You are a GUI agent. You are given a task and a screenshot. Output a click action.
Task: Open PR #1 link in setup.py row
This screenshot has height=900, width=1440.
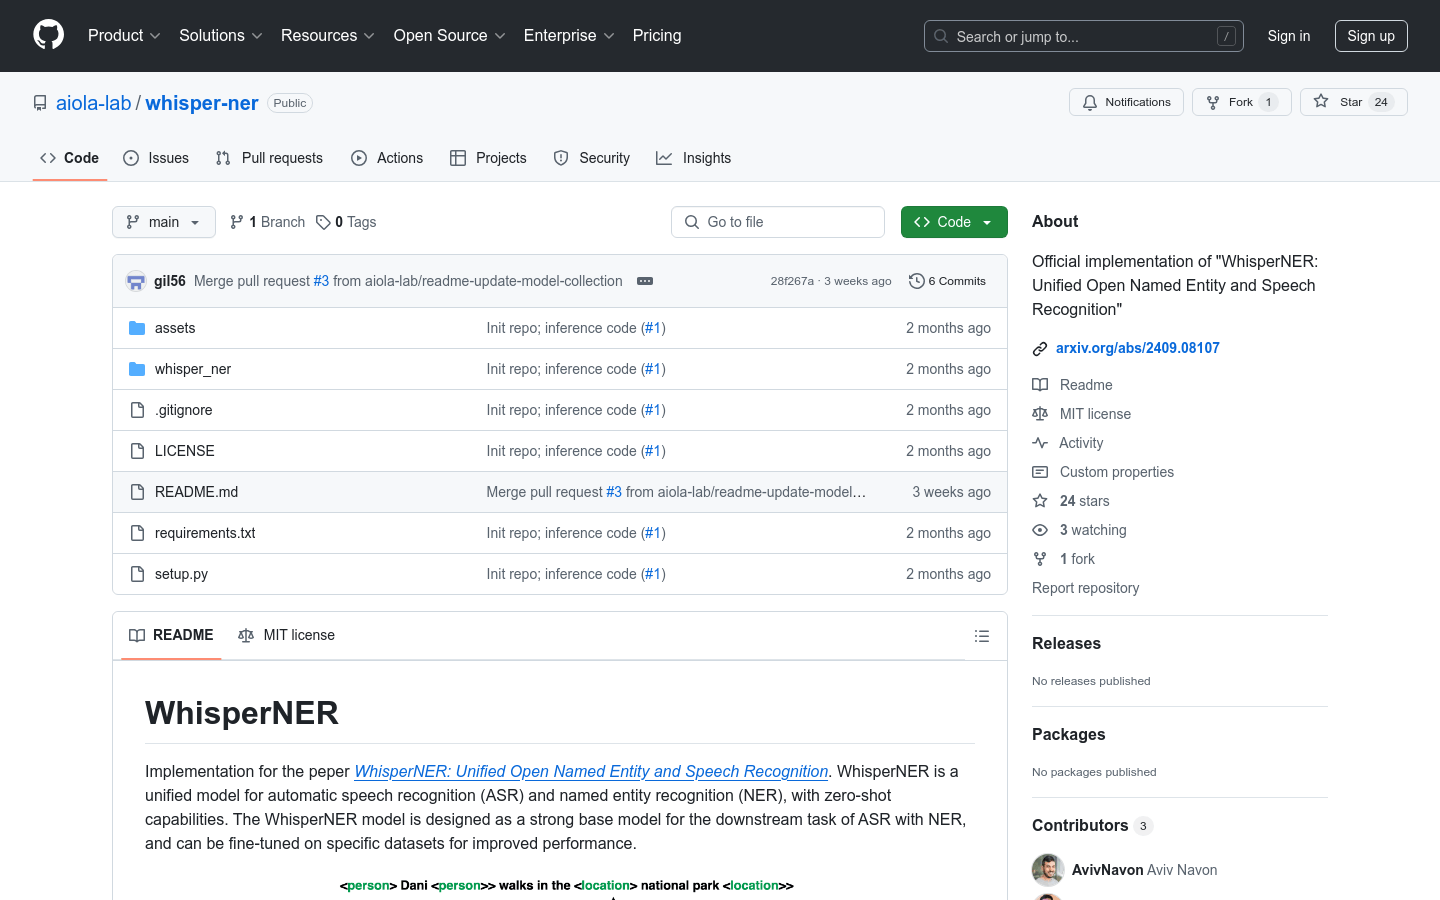coord(653,574)
